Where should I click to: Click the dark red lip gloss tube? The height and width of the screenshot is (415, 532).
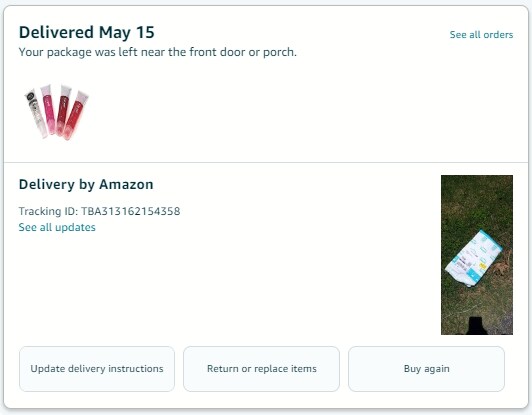pos(63,110)
